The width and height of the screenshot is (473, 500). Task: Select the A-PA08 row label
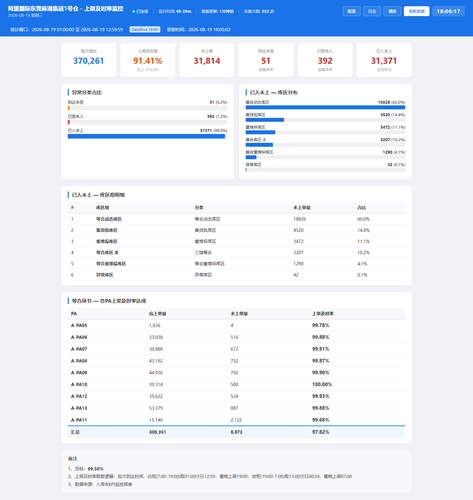point(79,361)
